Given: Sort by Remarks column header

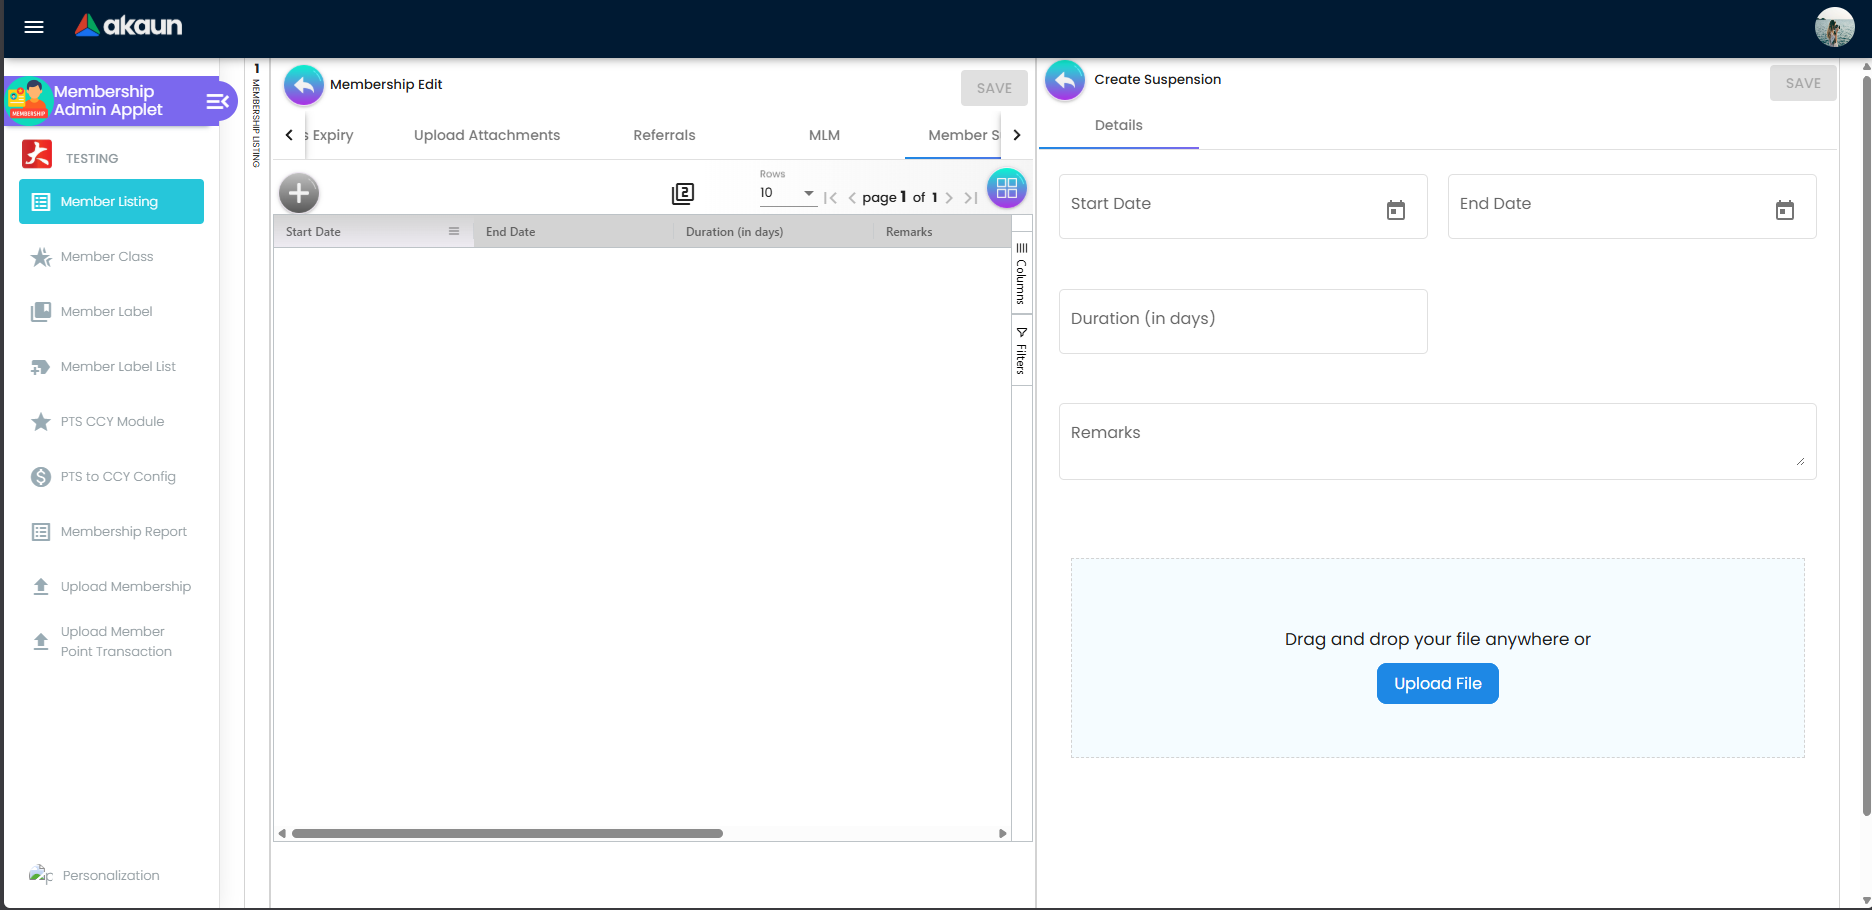Looking at the screenshot, I should [942, 232].
